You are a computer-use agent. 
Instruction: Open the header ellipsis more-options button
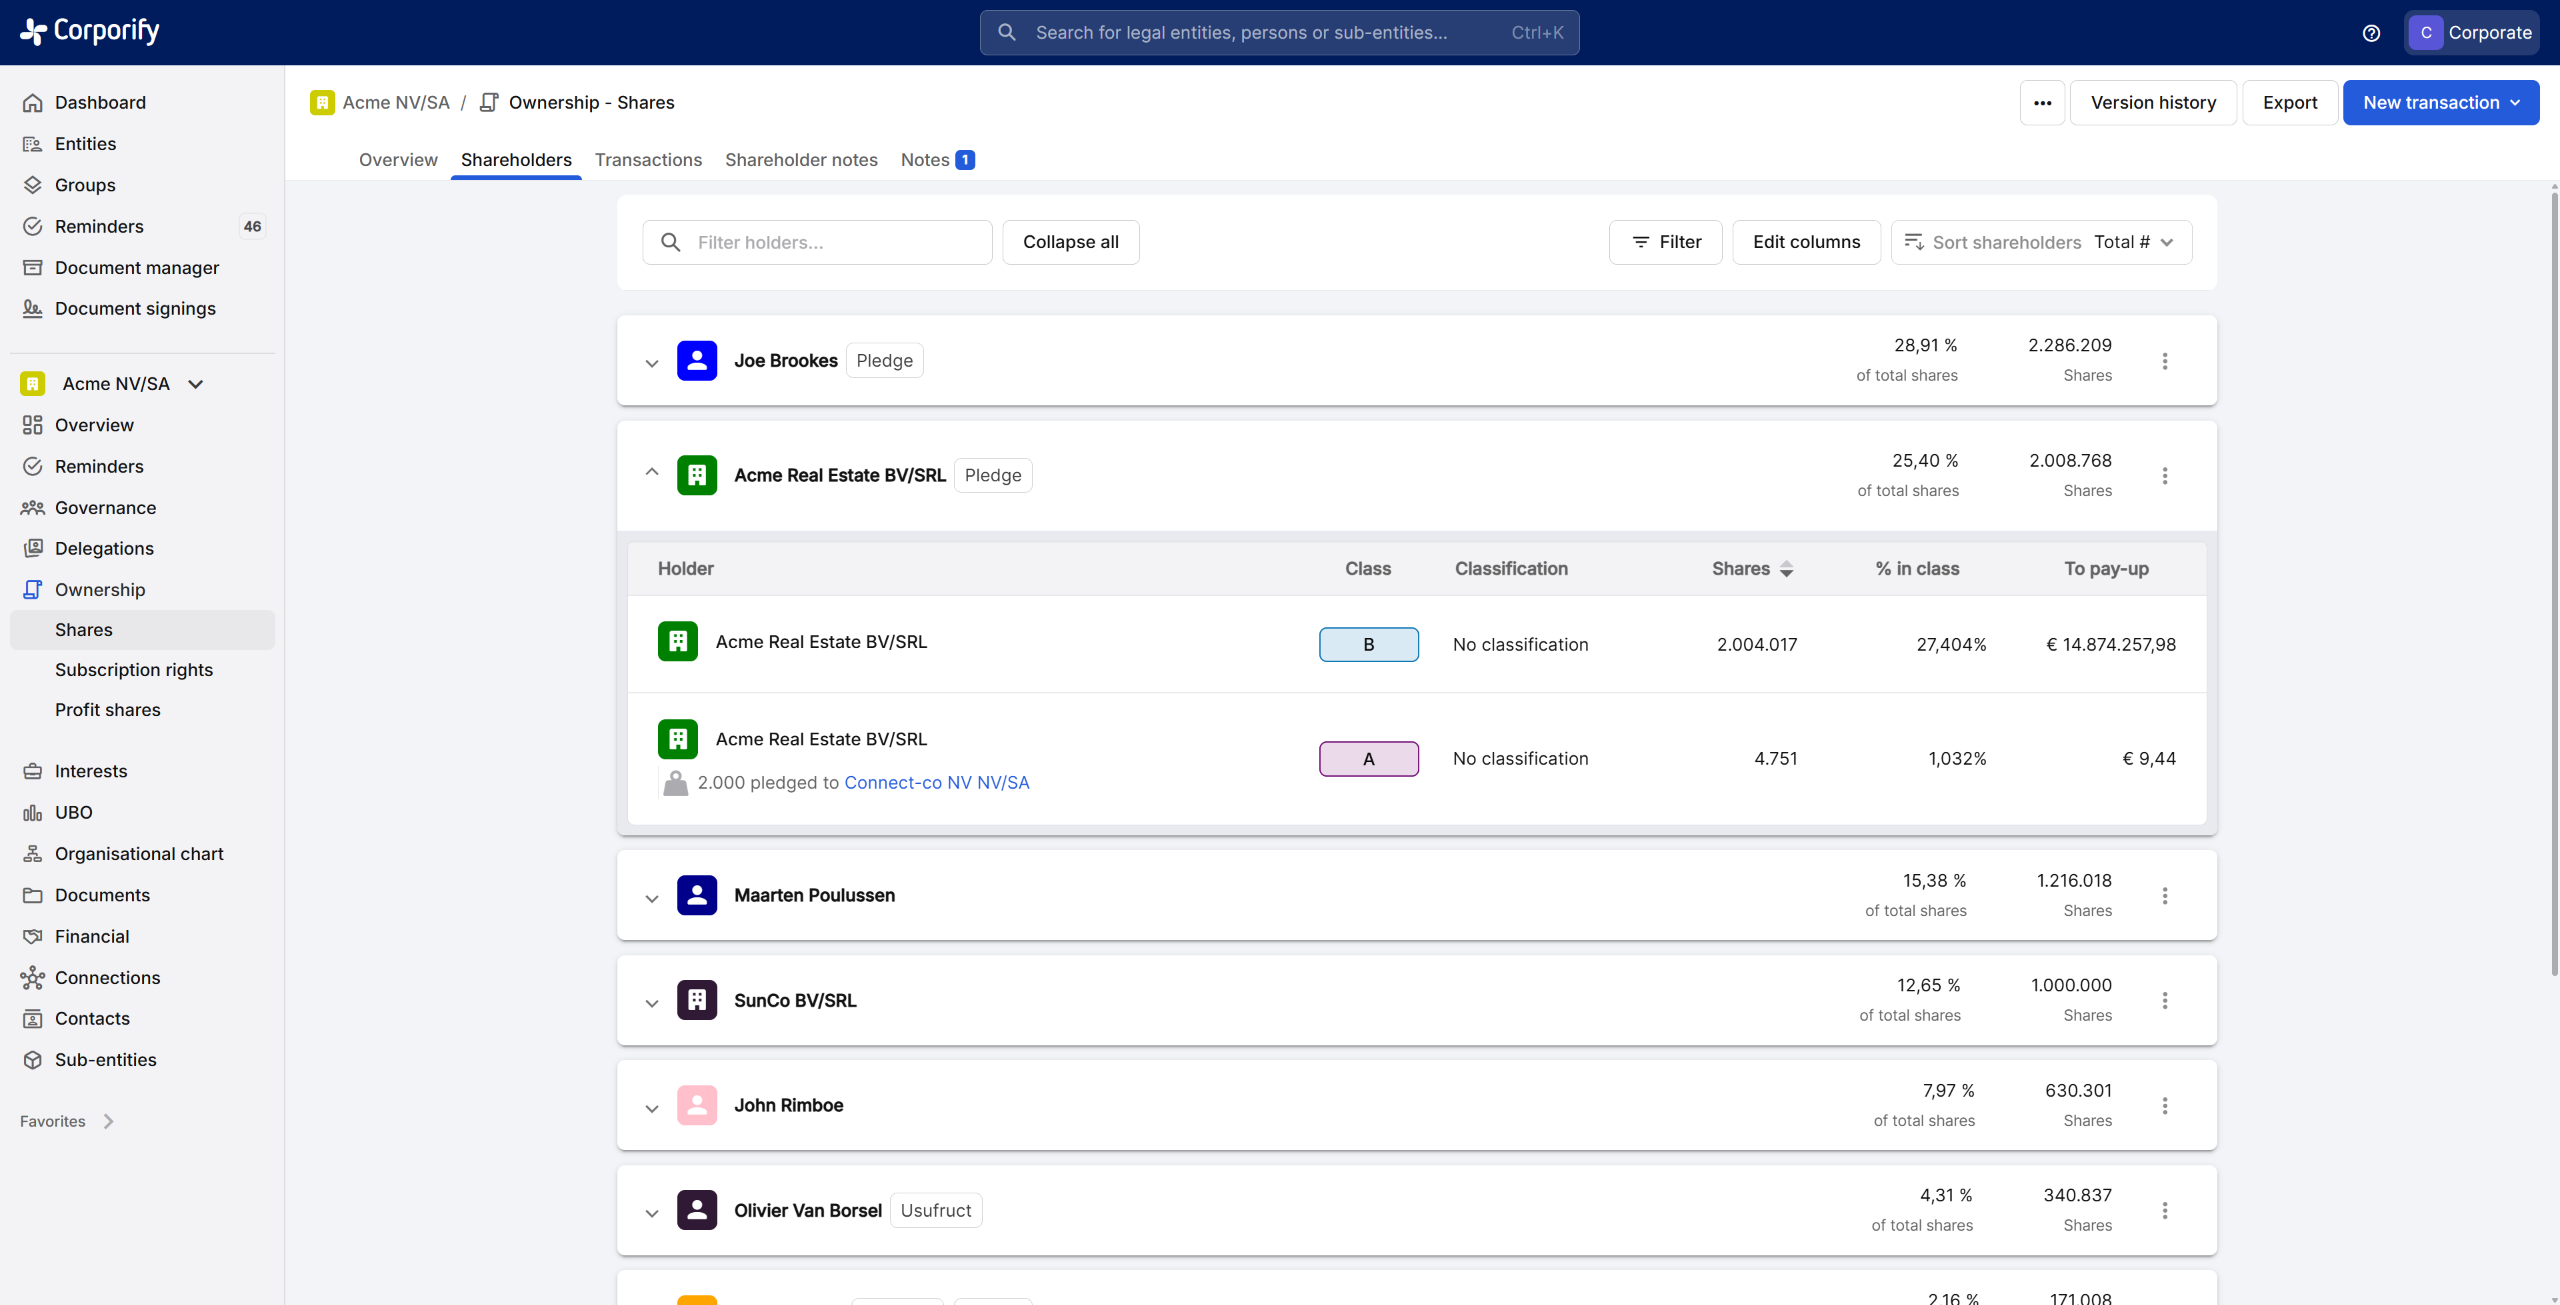(x=2042, y=103)
